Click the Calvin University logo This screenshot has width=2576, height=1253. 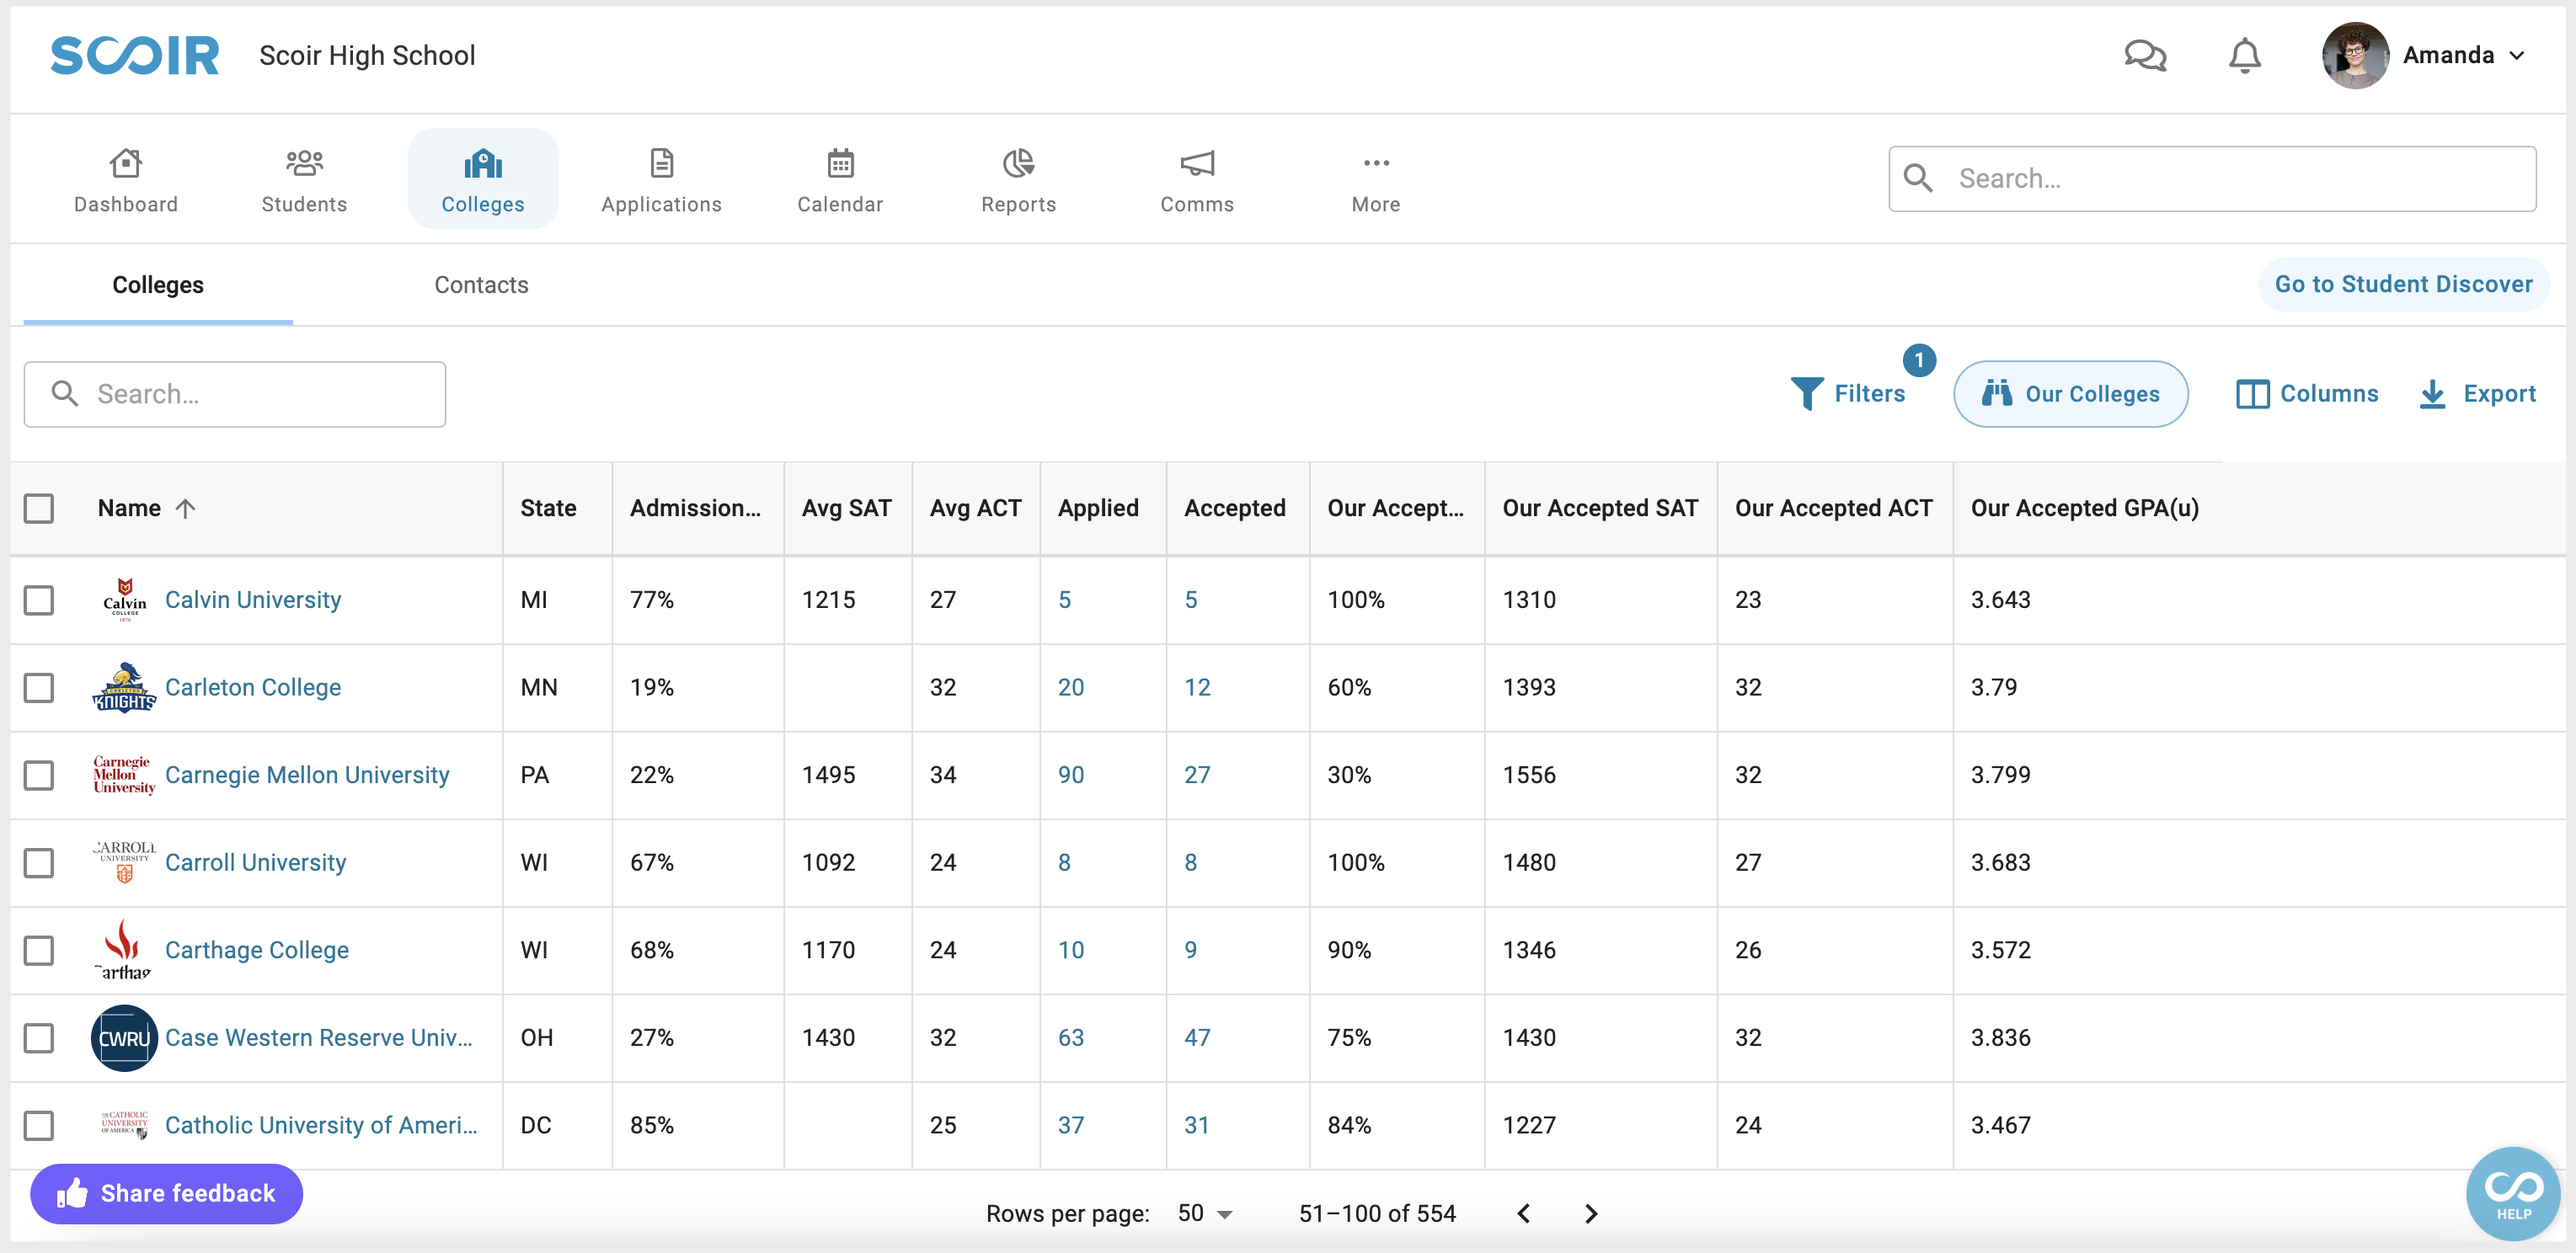(x=124, y=600)
